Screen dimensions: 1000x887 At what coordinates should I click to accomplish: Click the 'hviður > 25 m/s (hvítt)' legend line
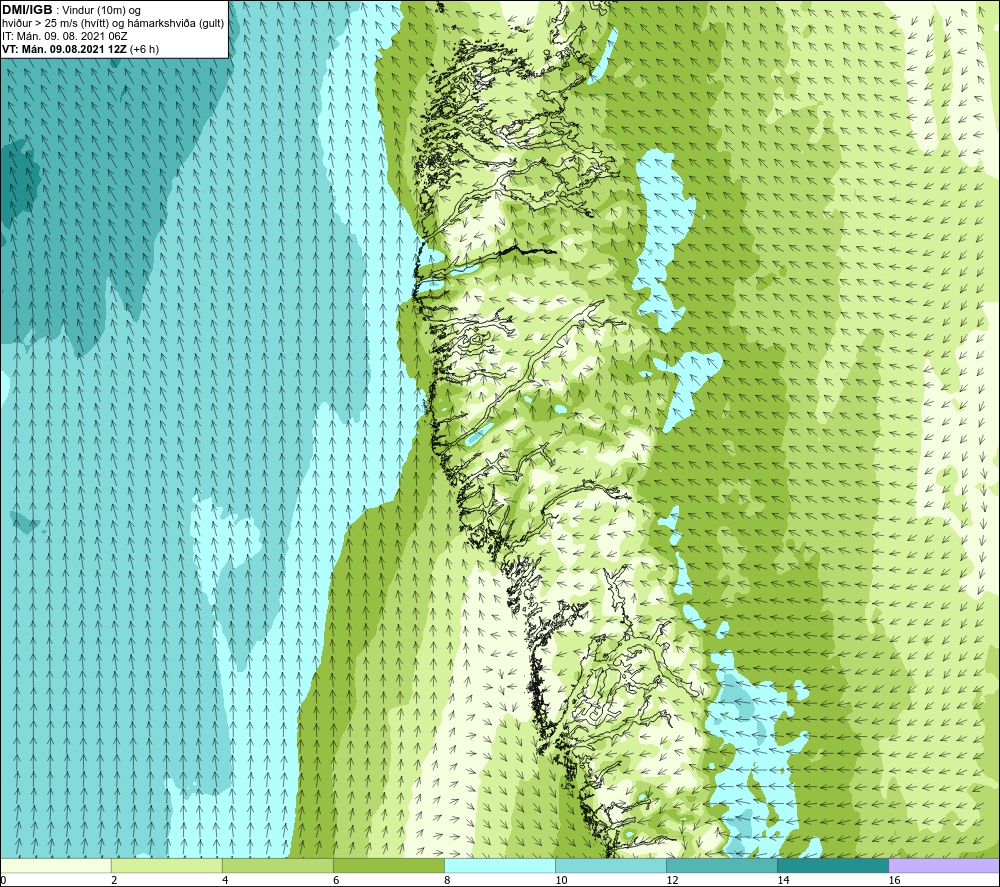113,23
